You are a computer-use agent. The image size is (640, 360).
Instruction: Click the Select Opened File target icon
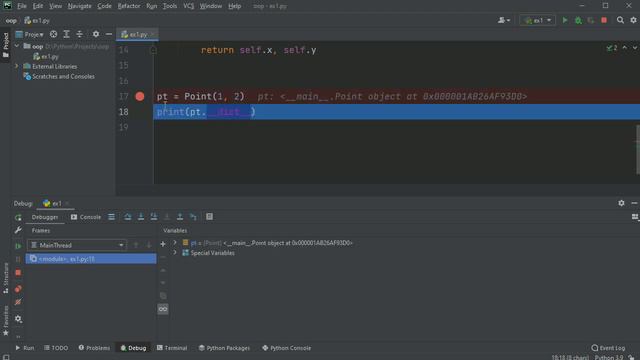(x=53, y=34)
